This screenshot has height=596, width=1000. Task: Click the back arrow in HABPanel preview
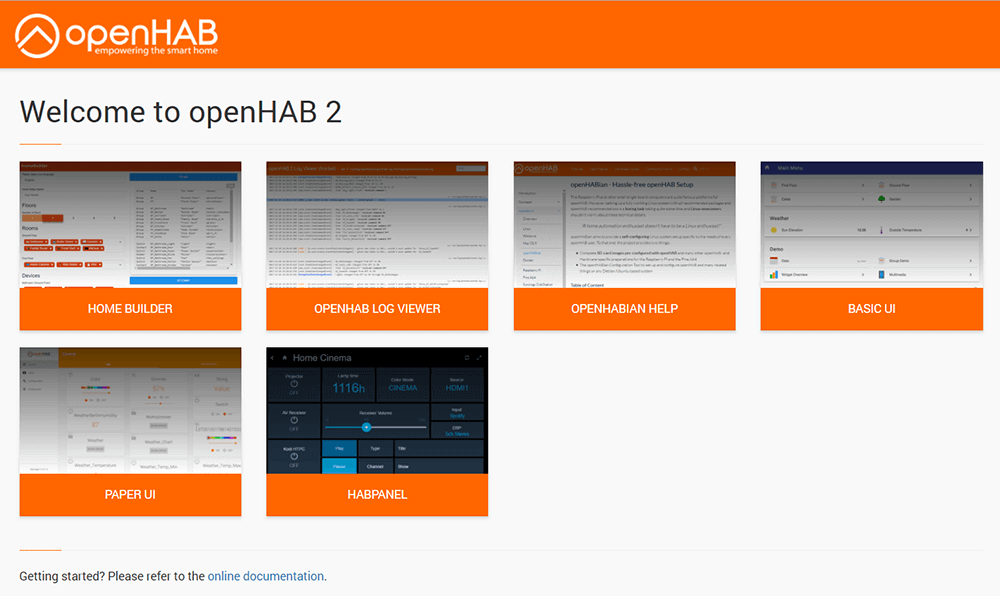coord(273,358)
